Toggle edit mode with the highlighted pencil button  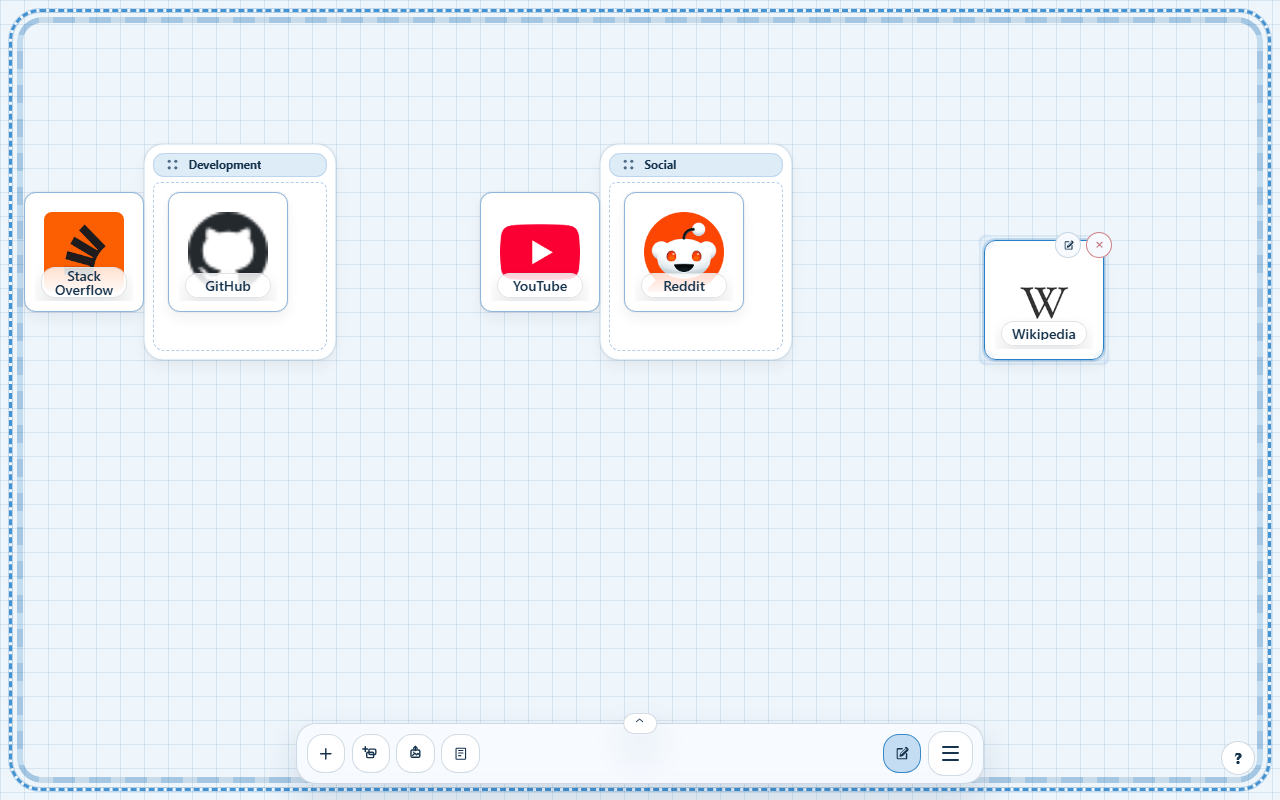point(902,753)
